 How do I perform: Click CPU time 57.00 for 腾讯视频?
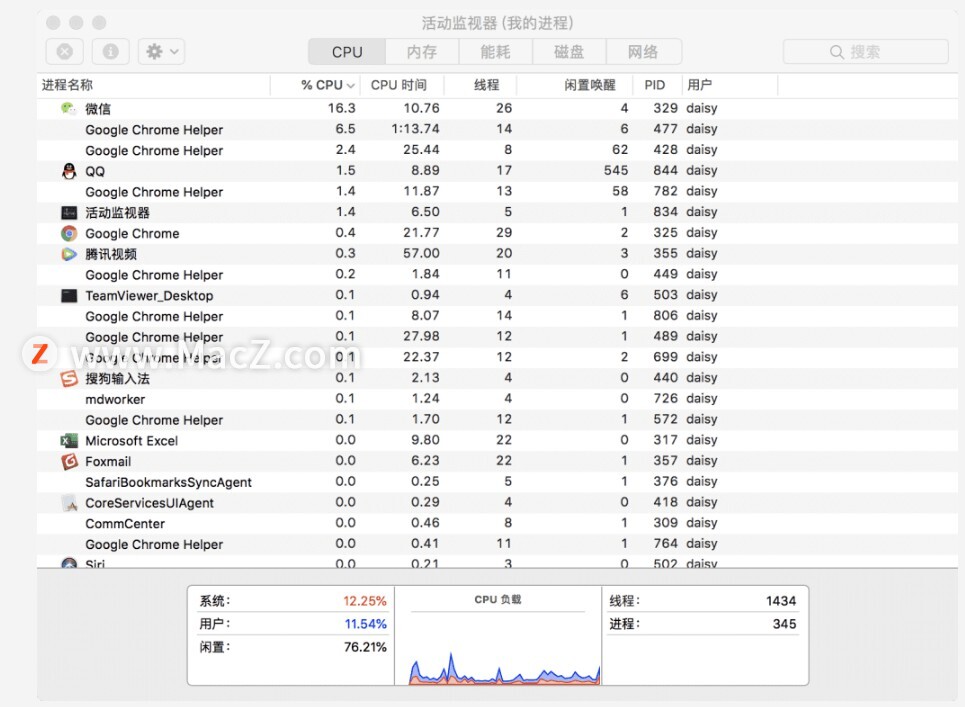click(422, 254)
